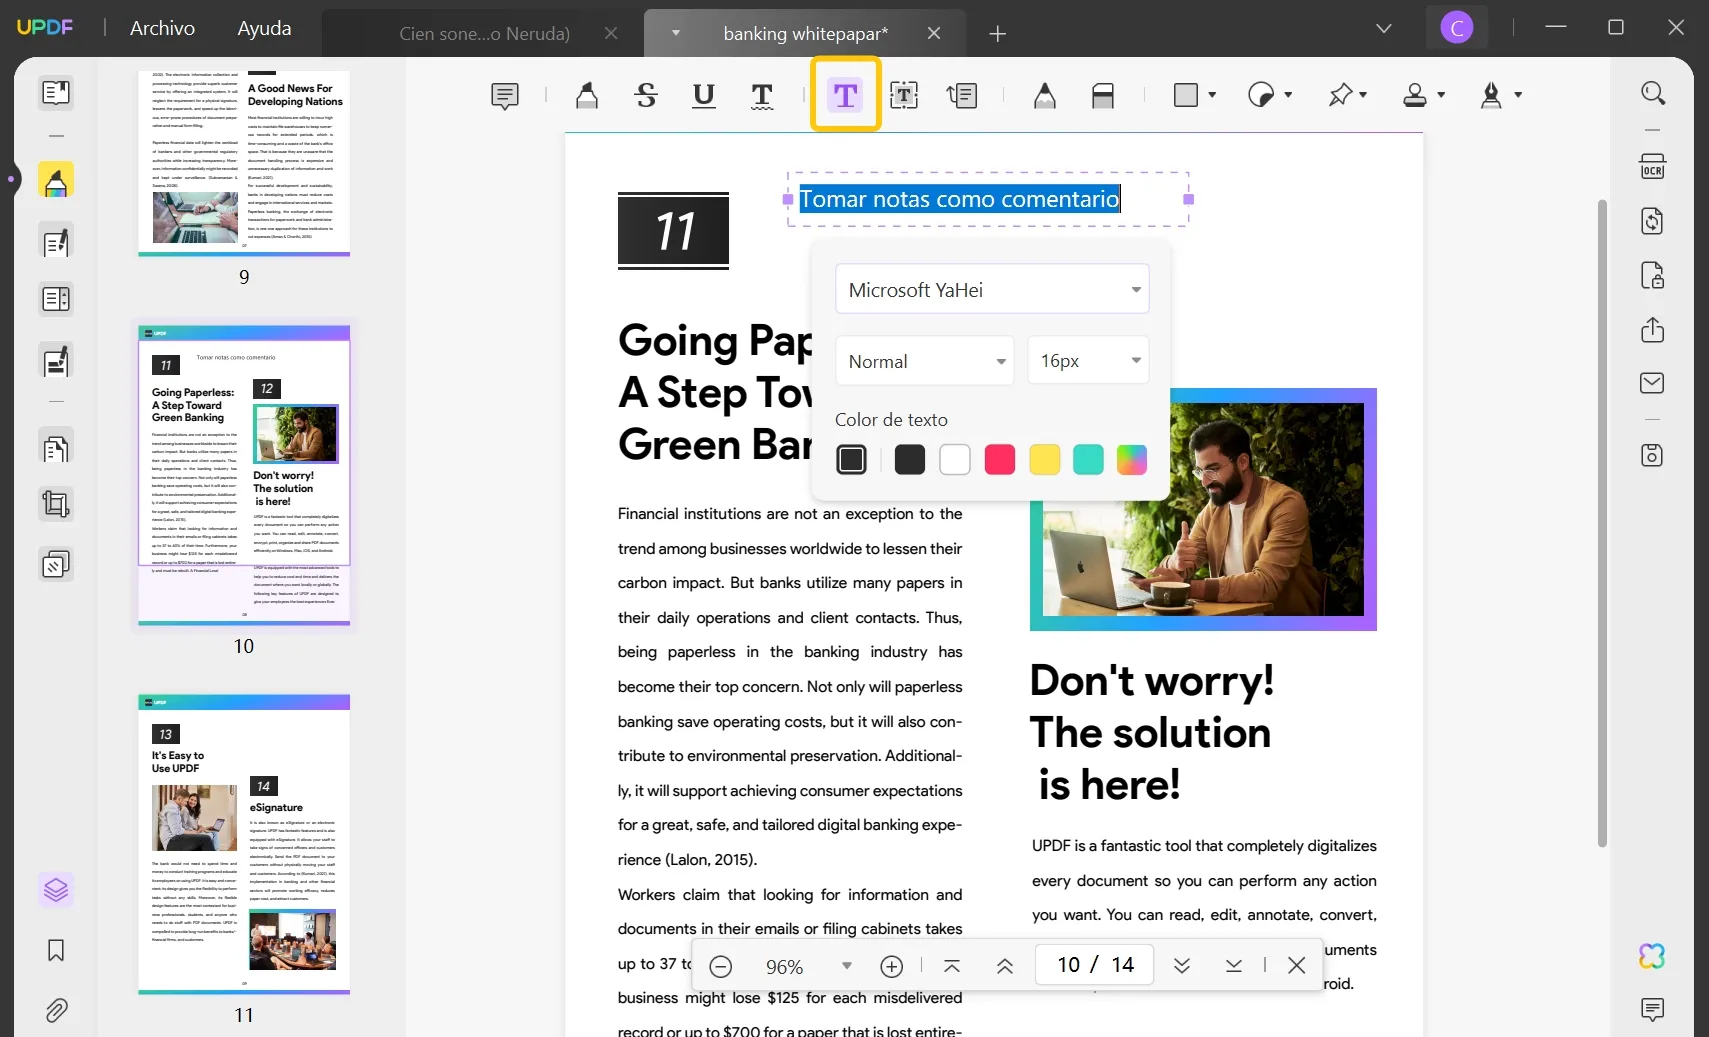Viewport: 1709px width, 1037px height.
Task: Select the rectangle shape tool
Action: coord(1186,95)
